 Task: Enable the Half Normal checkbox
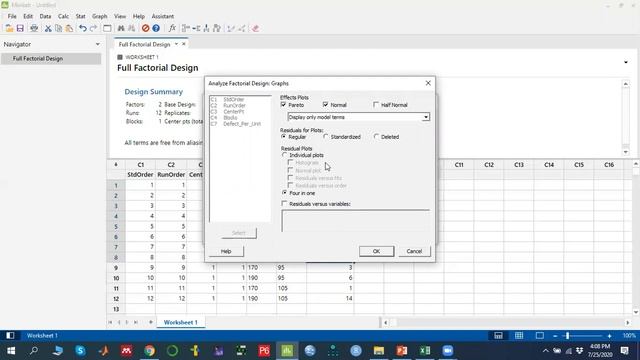tap(376, 105)
